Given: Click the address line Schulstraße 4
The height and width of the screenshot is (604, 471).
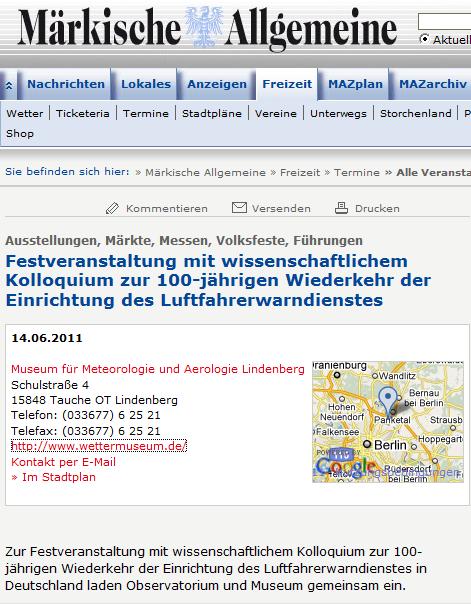Looking at the screenshot, I should [50, 385].
